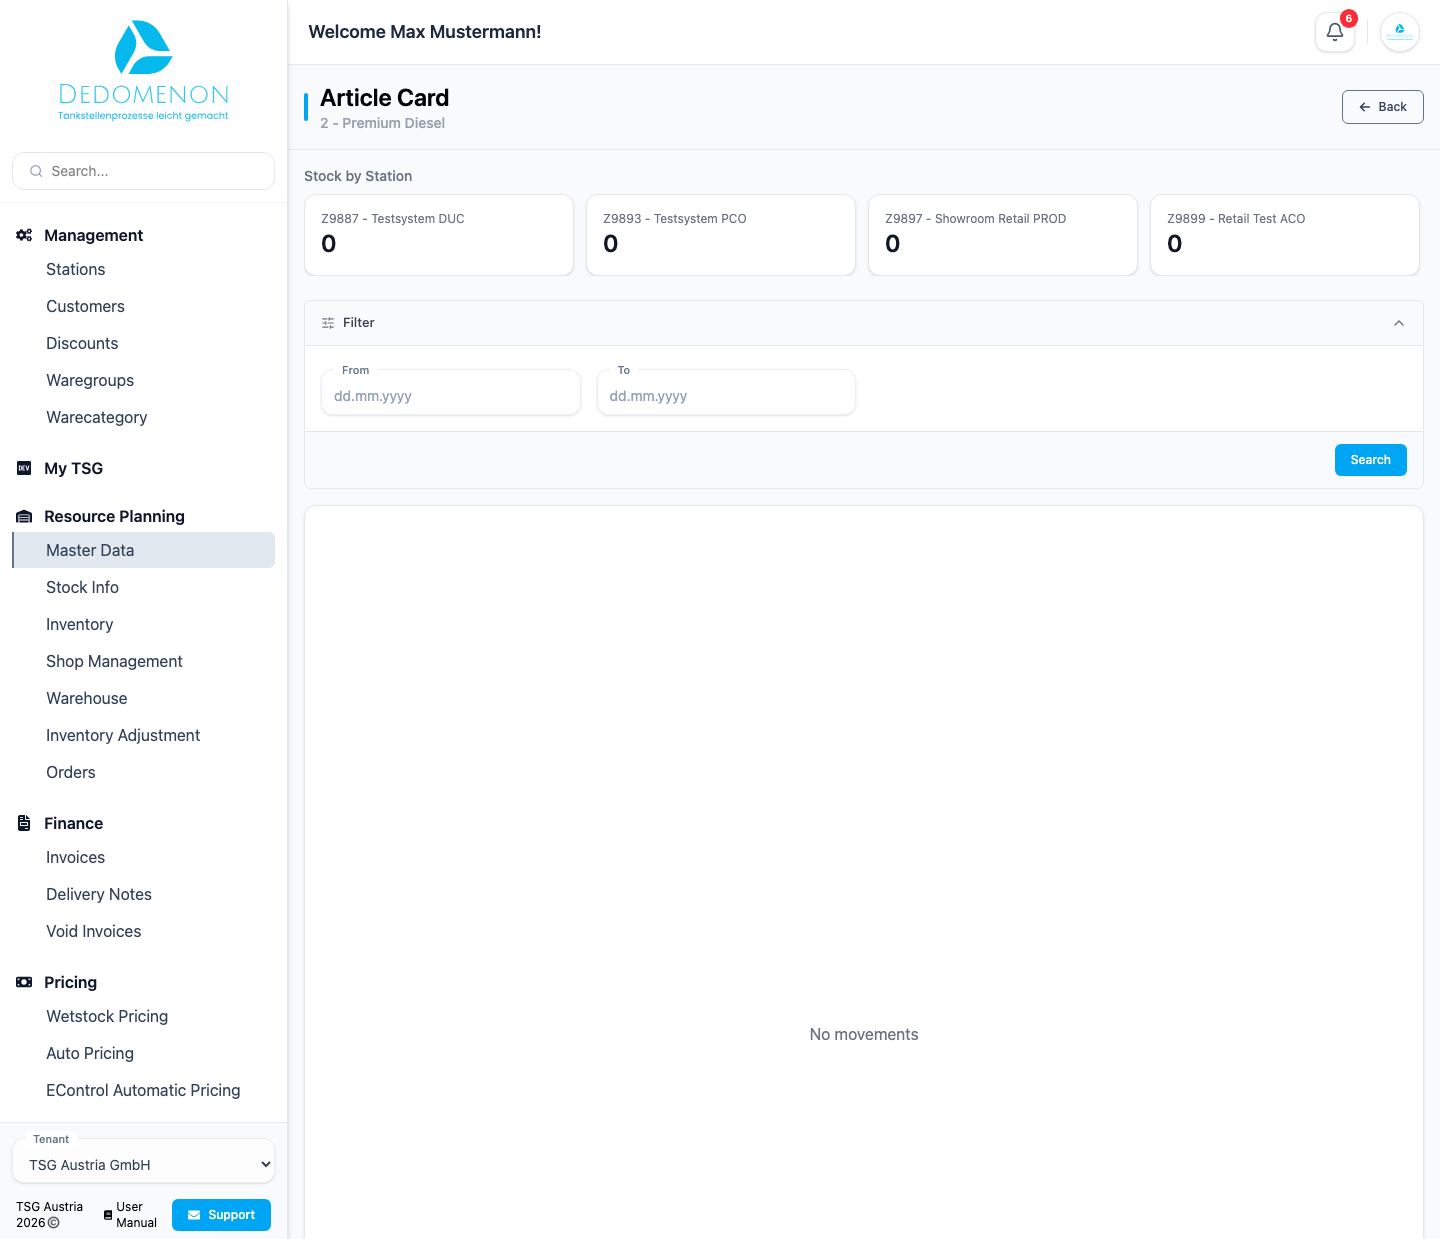Open Wetstock Pricing menu item
Image resolution: width=1440 pixels, height=1239 pixels.
point(143,1016)
